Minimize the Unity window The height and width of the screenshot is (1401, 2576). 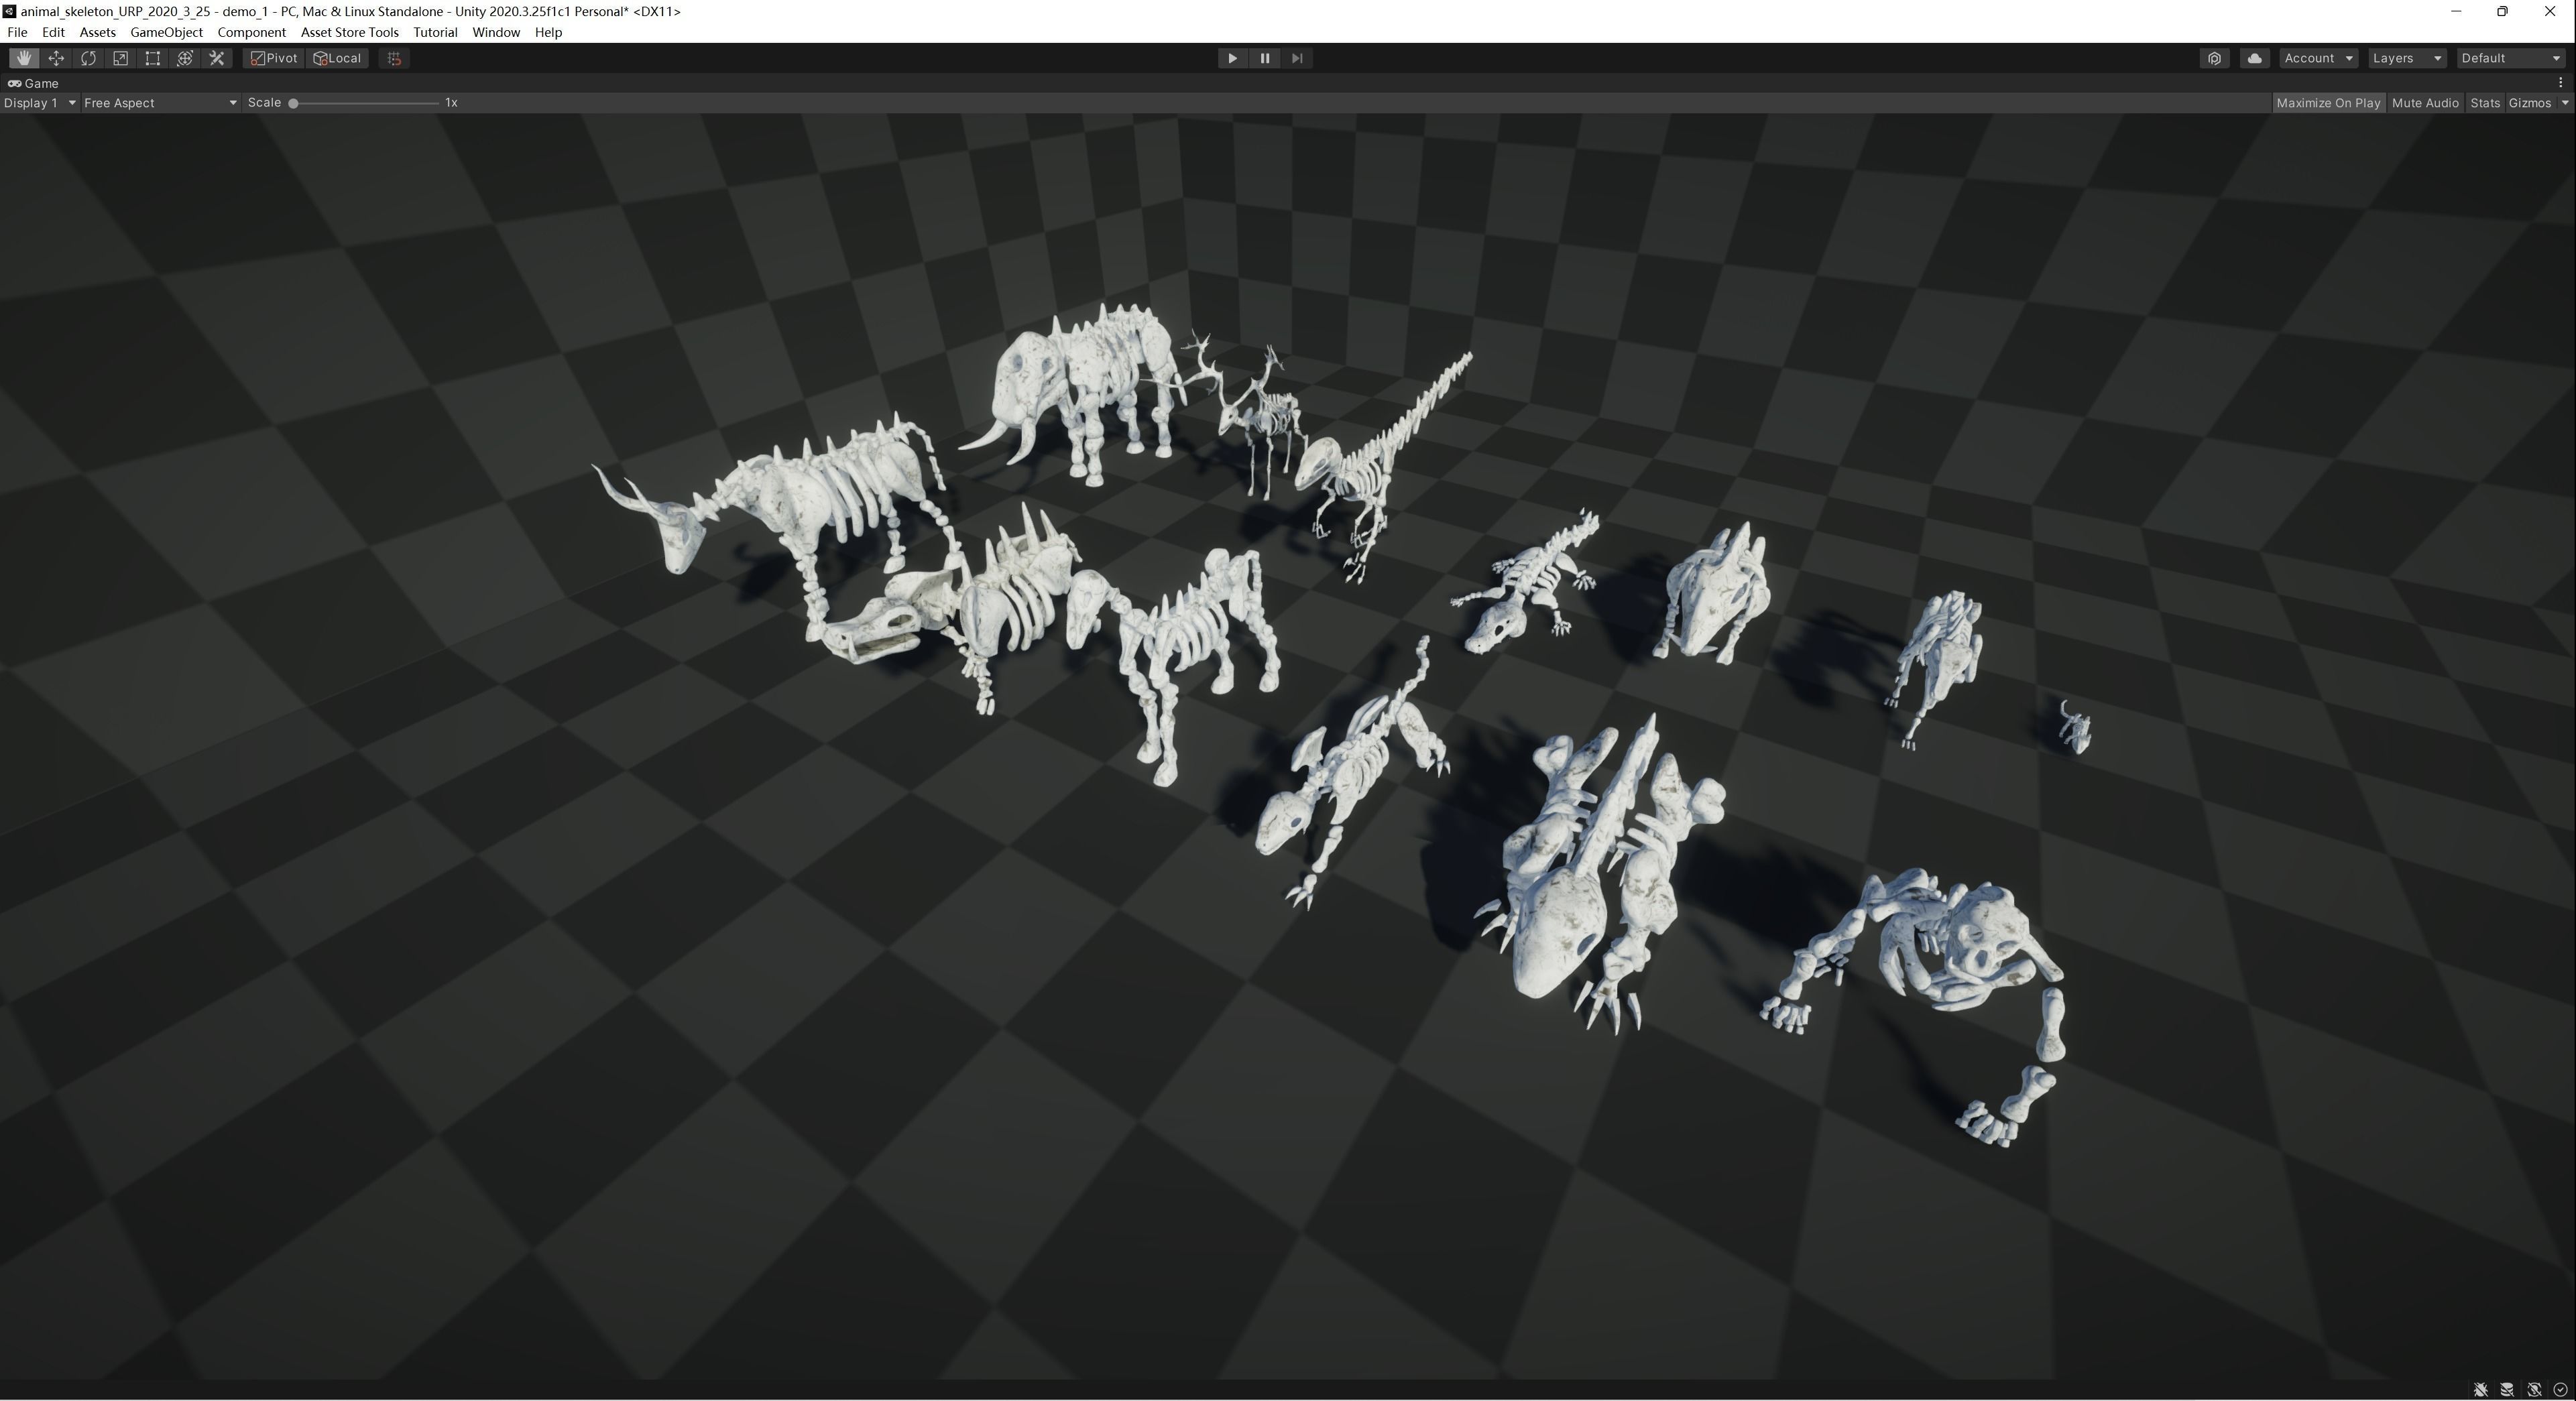point(2455,11)
